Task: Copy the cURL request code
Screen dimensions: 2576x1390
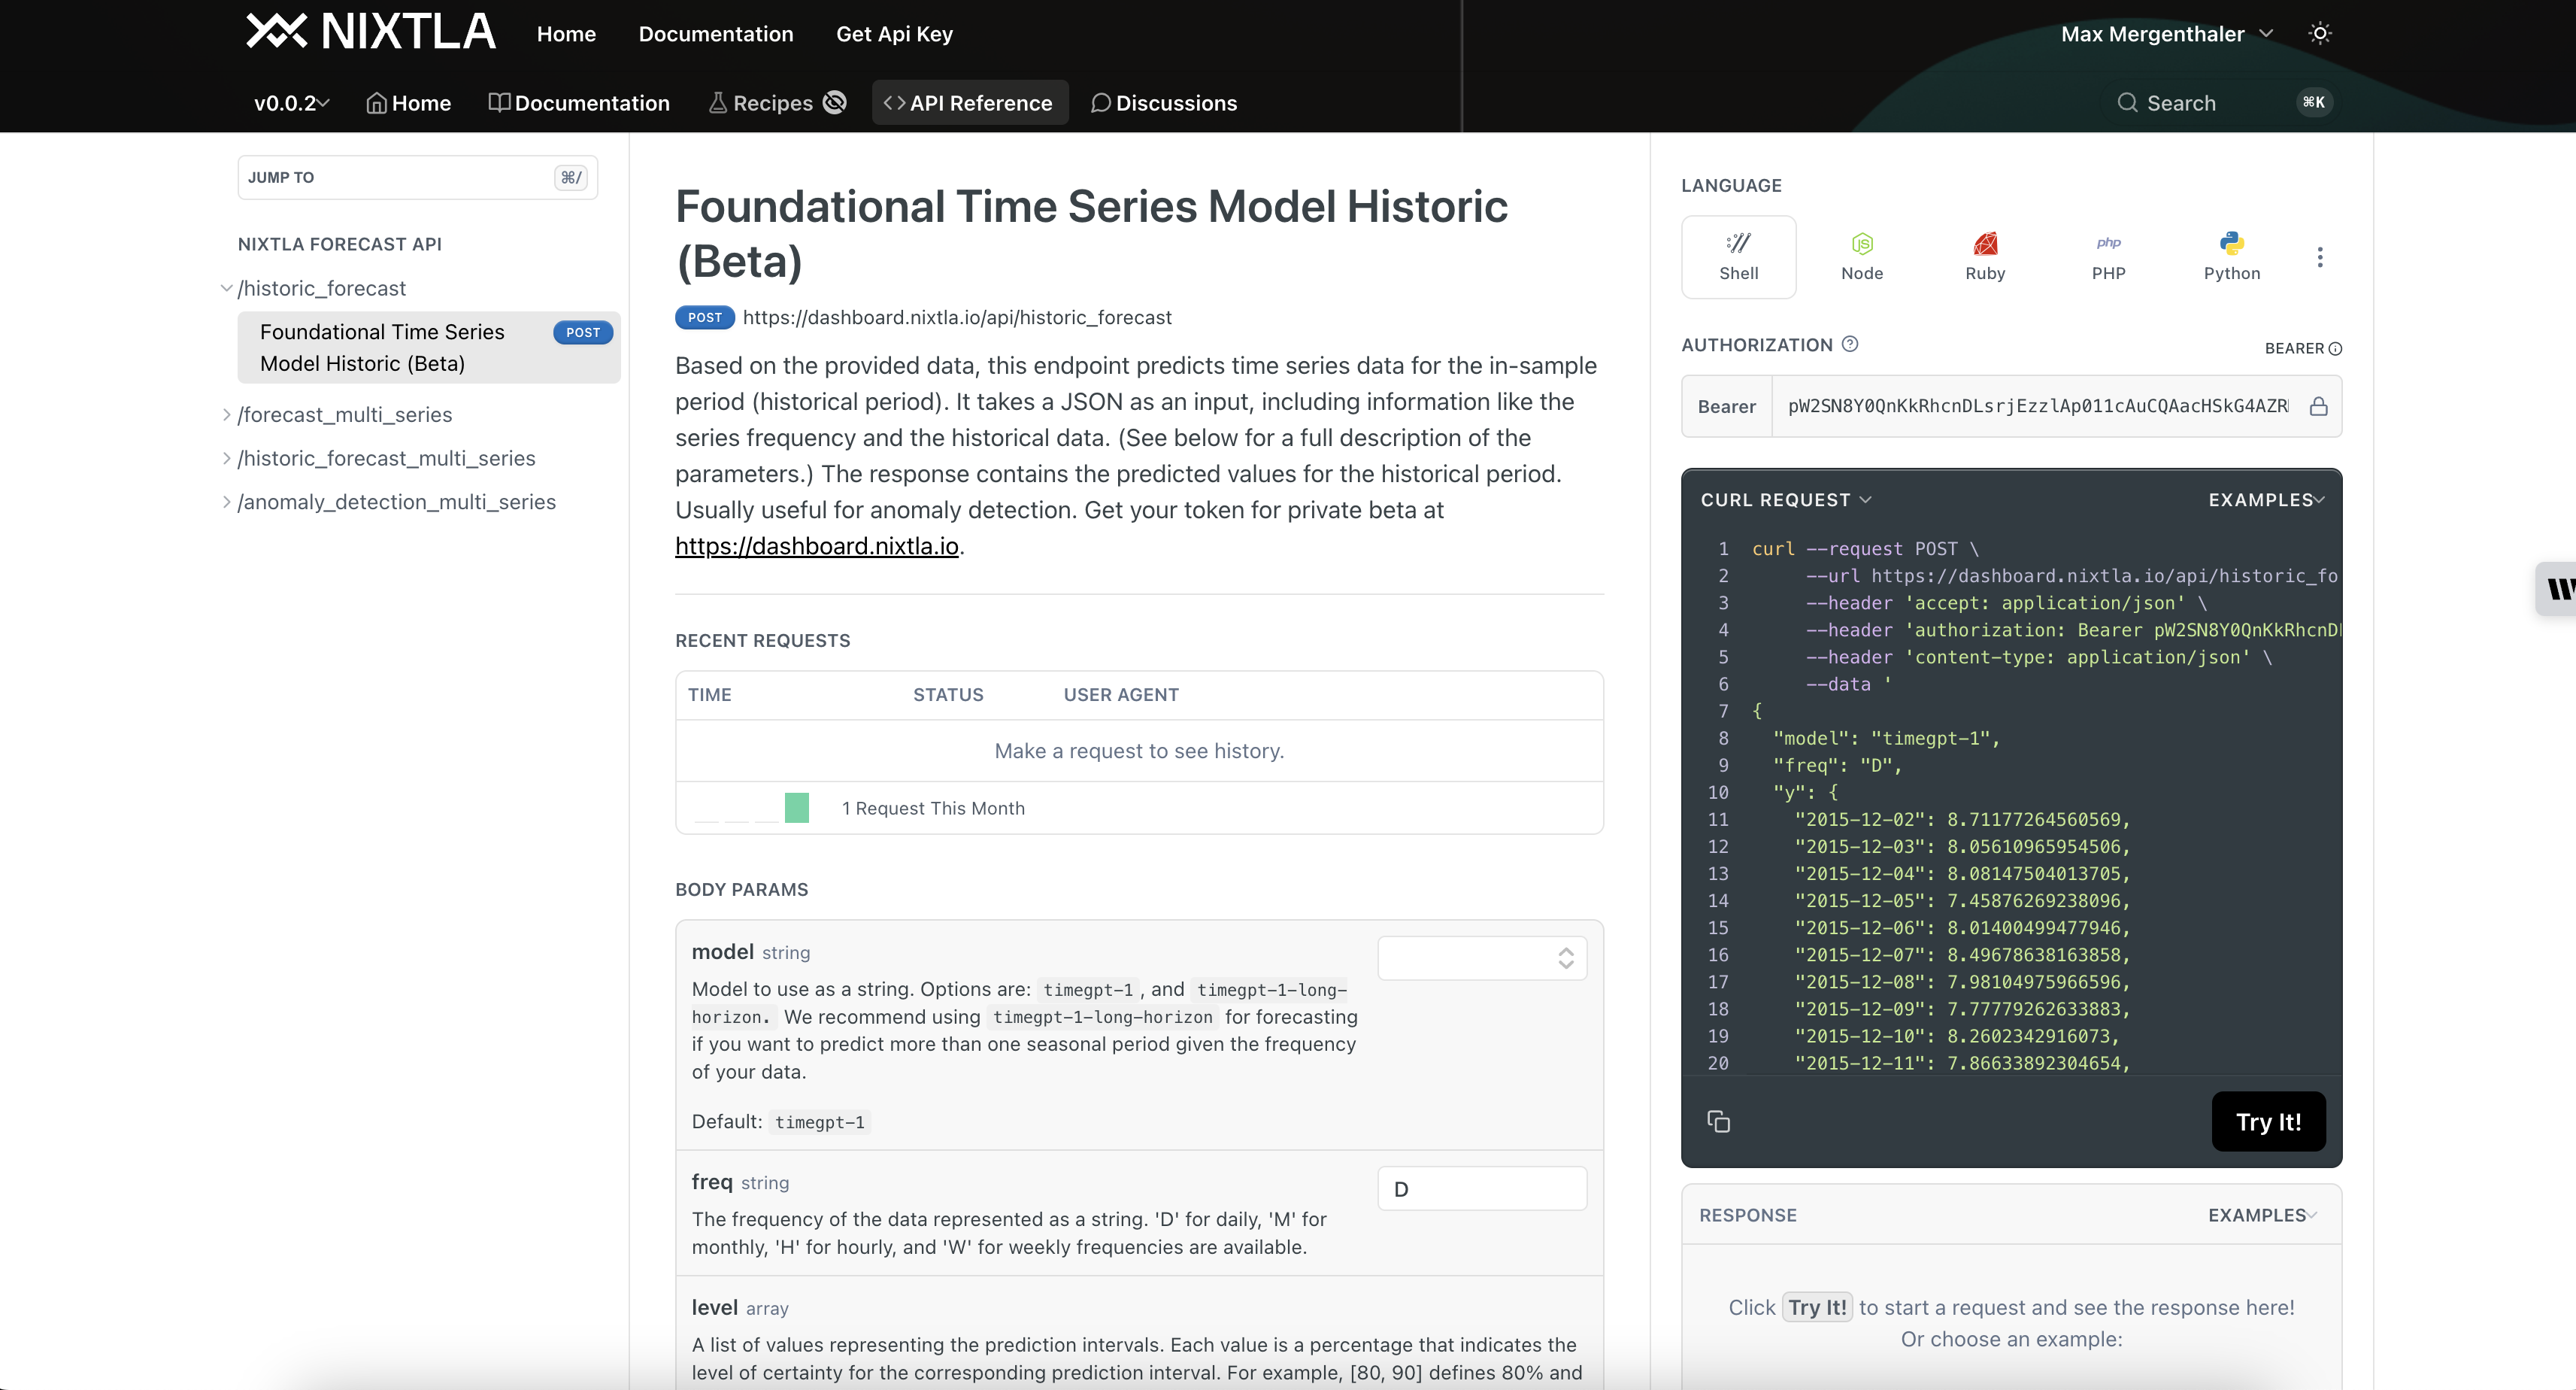Action: tap(1718, 1121)
